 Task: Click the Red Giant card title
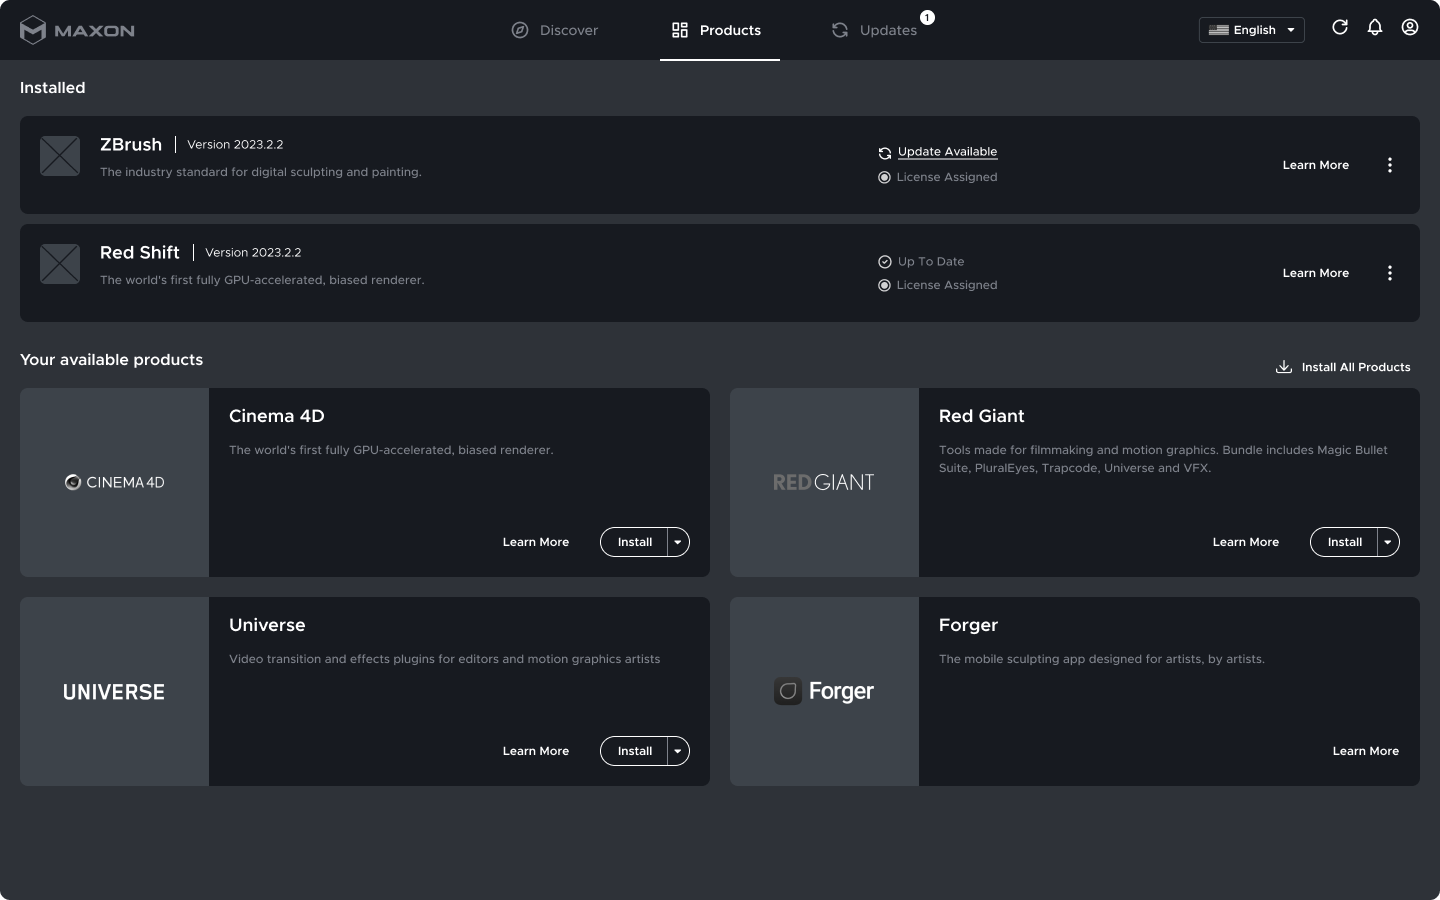coord(982,416)
